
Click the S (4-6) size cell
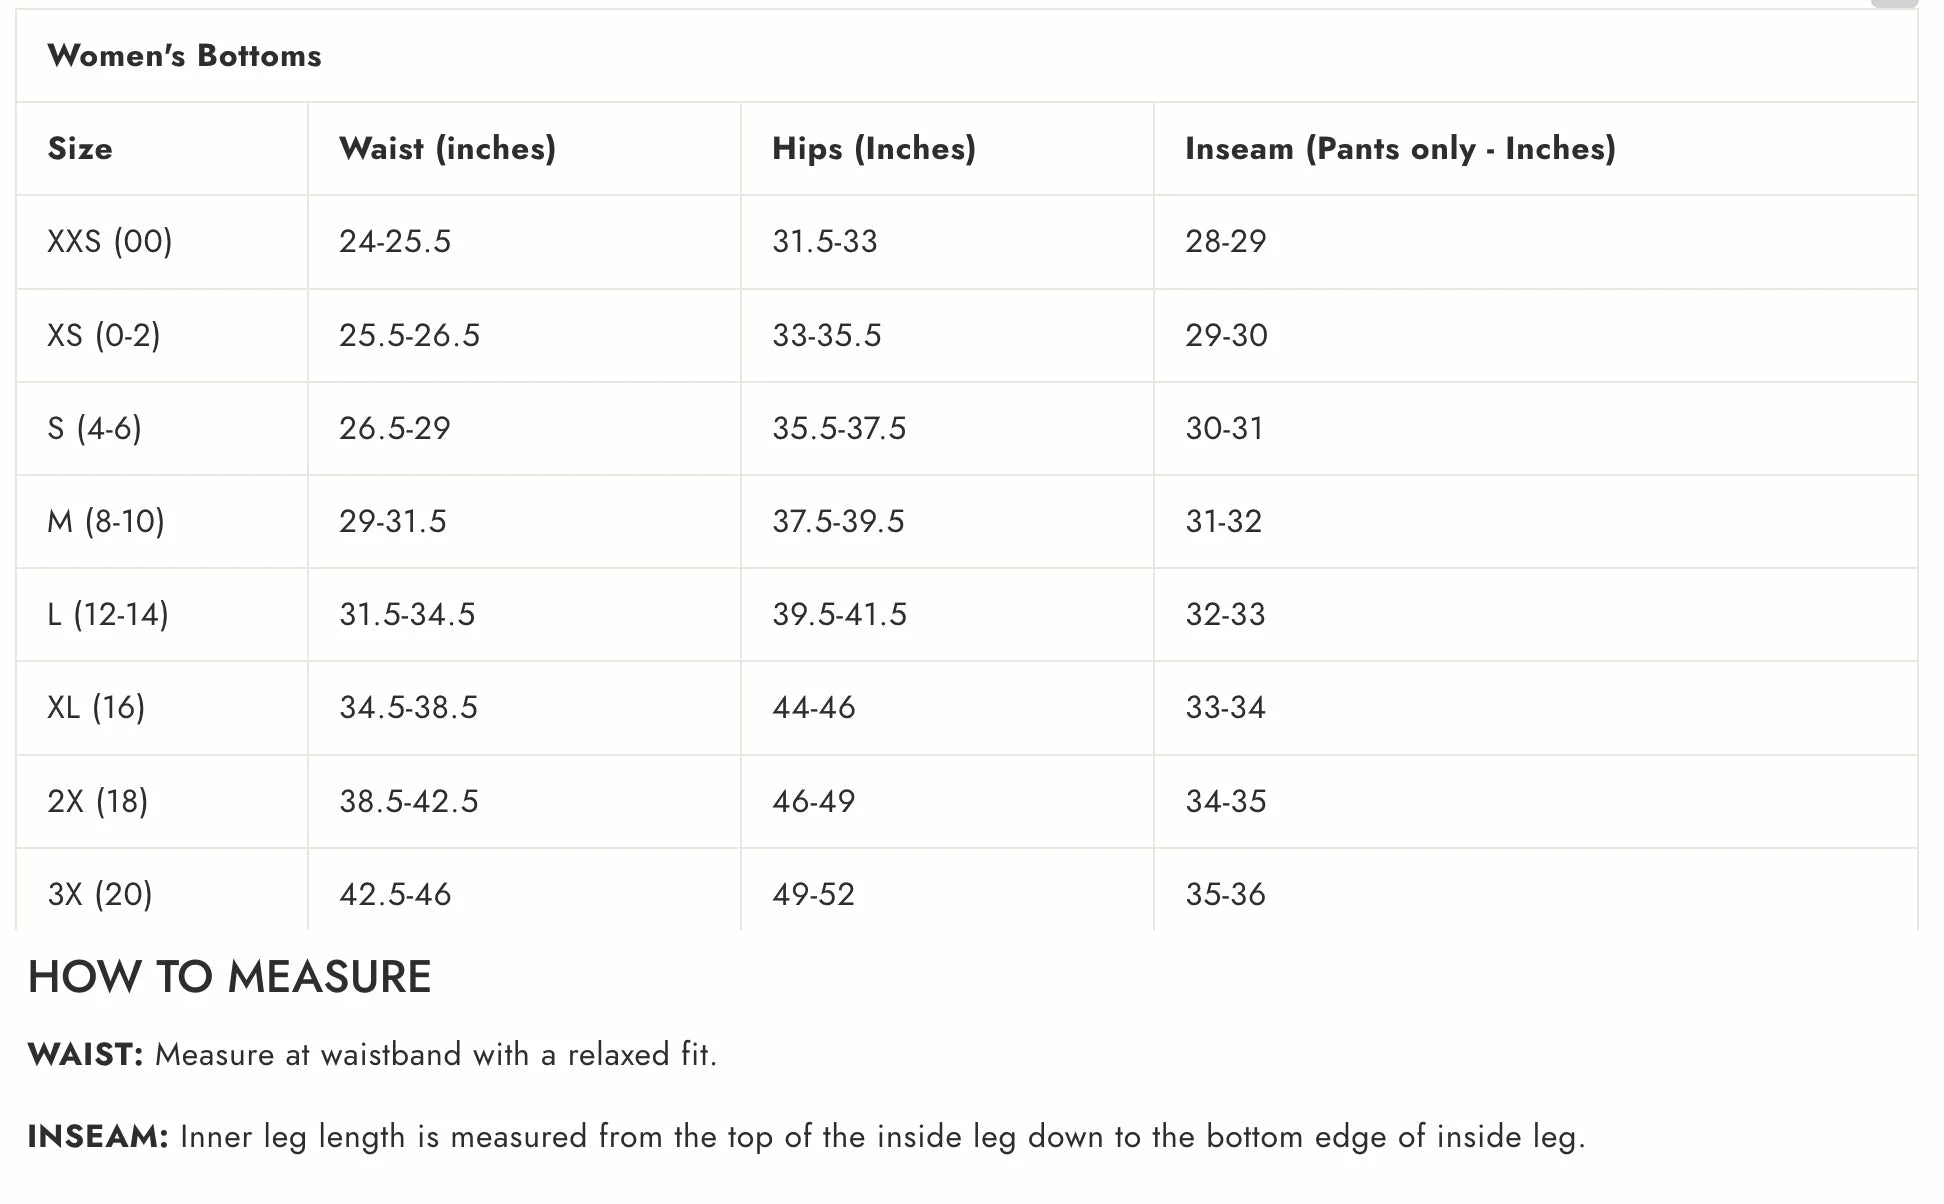click(x=95, y=428)
